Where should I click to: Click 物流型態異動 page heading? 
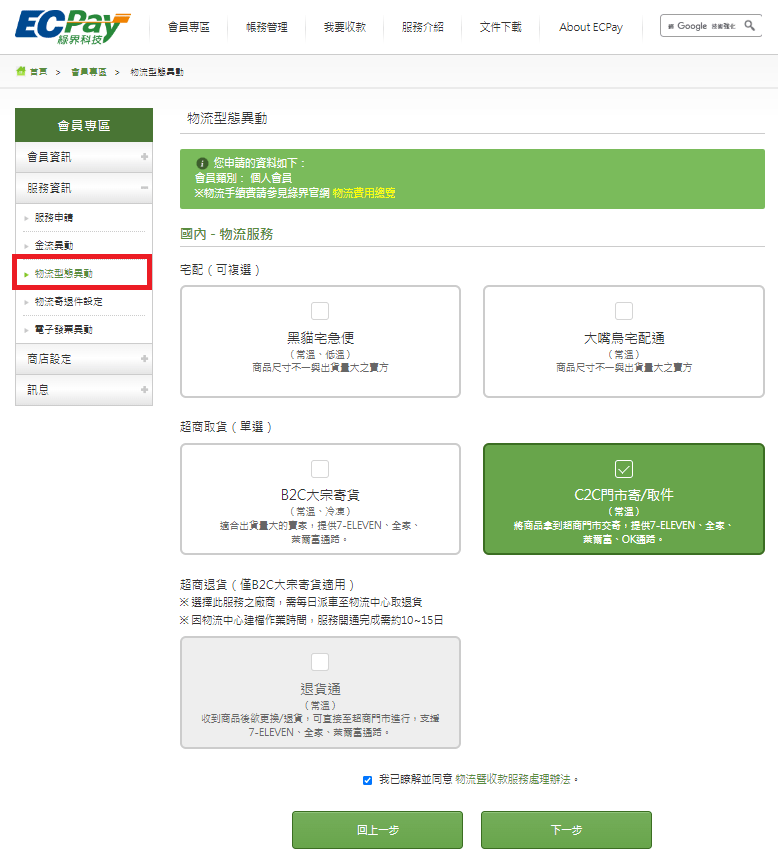pyautogui.click(x=227, y=118)
